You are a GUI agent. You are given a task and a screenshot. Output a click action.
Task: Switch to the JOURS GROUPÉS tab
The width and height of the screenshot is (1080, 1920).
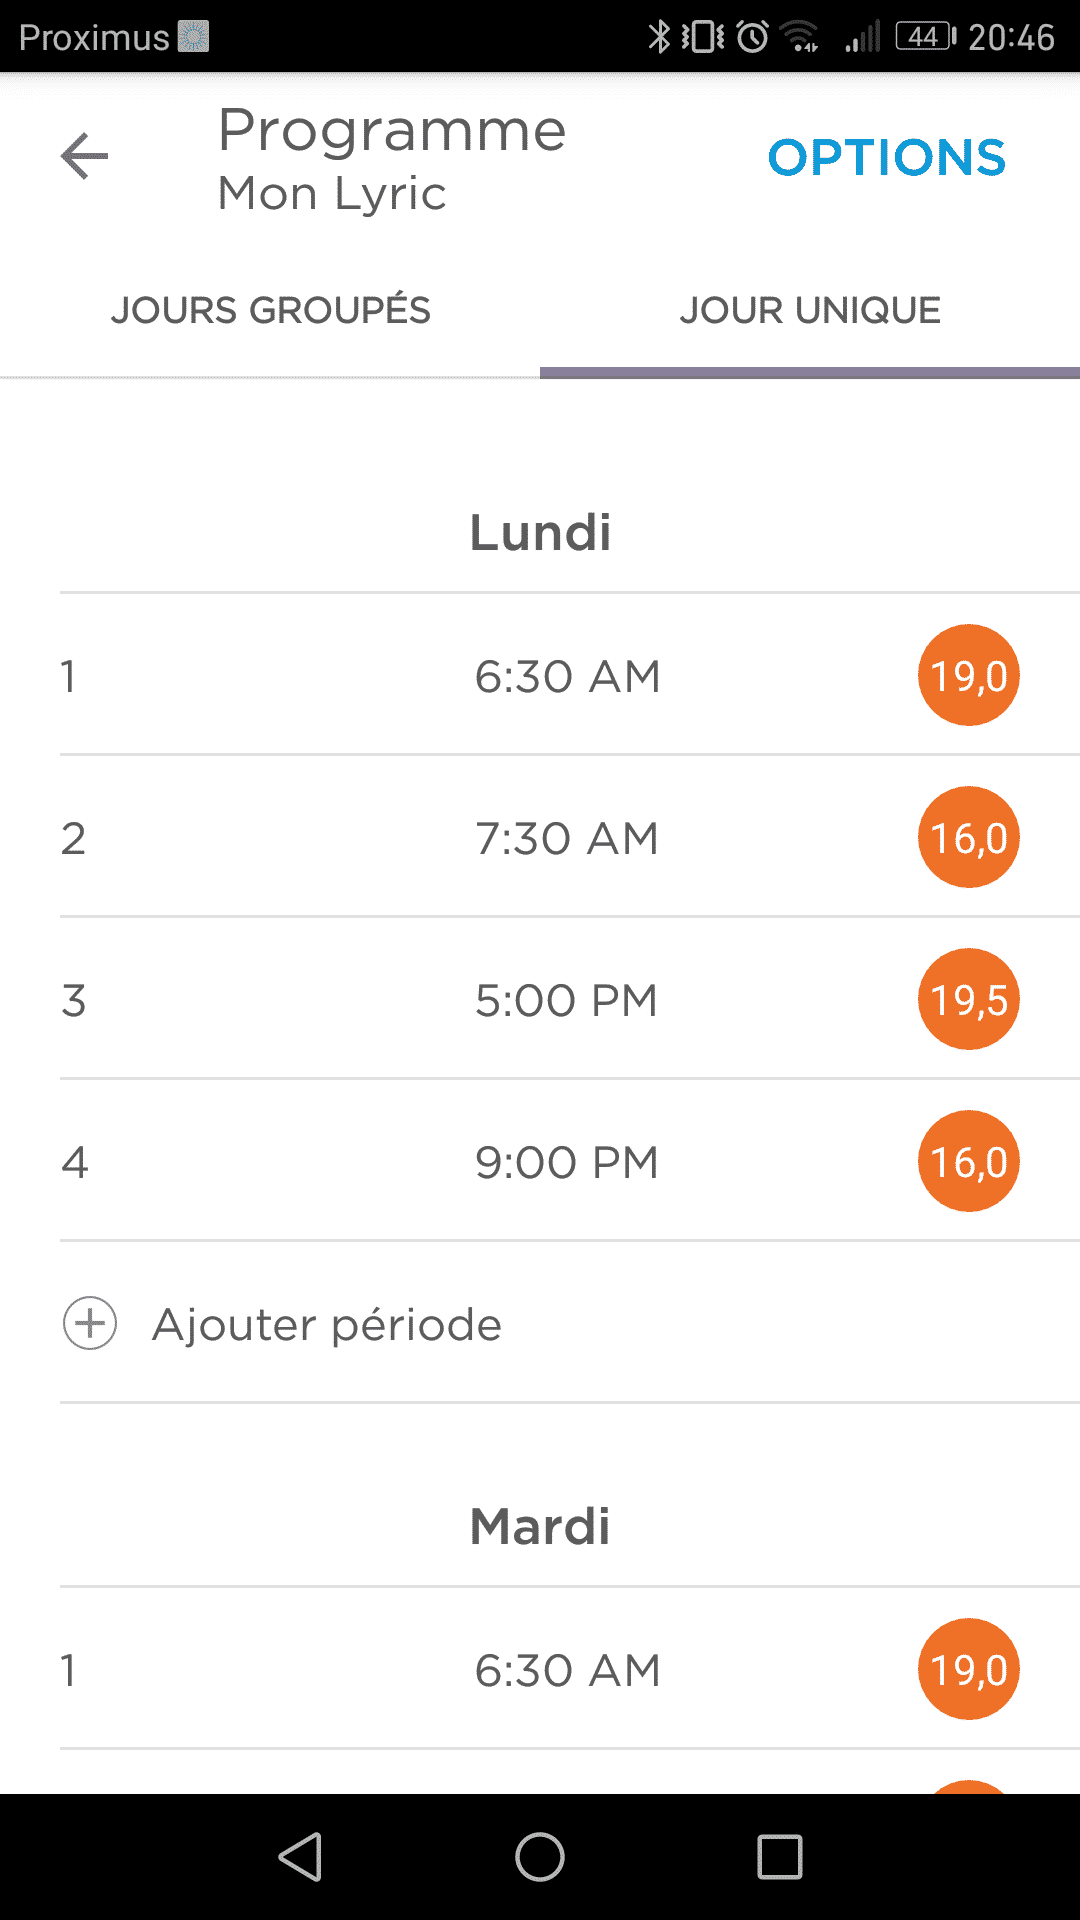[270, 310]
